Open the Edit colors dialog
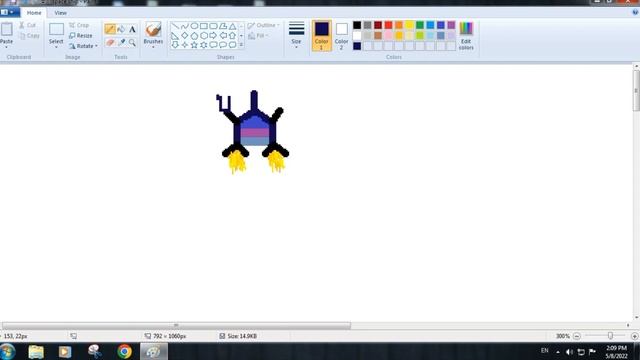Screen dimensions: 640x360 (x=466, y=36)
